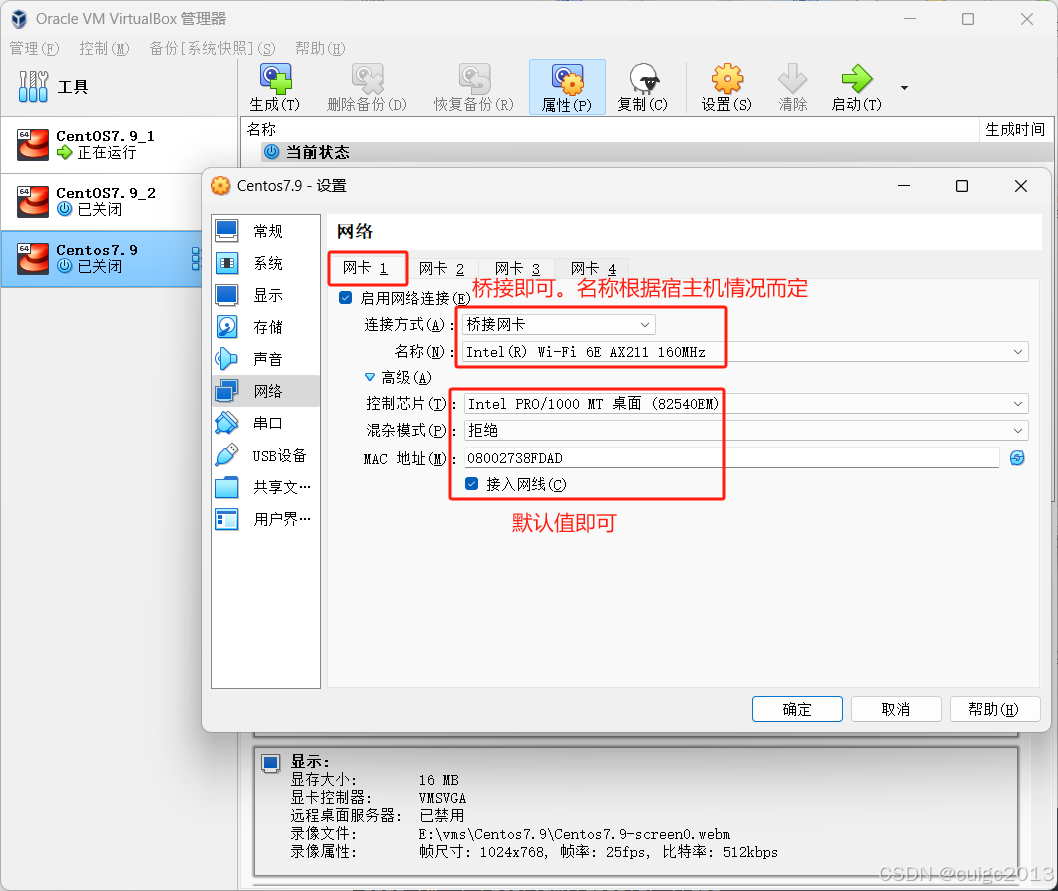The height and width of the screenshot is (891, 1058).
Task: Minimize the Centos7.9 设置 dialog
Action: [x=904, y=186]
